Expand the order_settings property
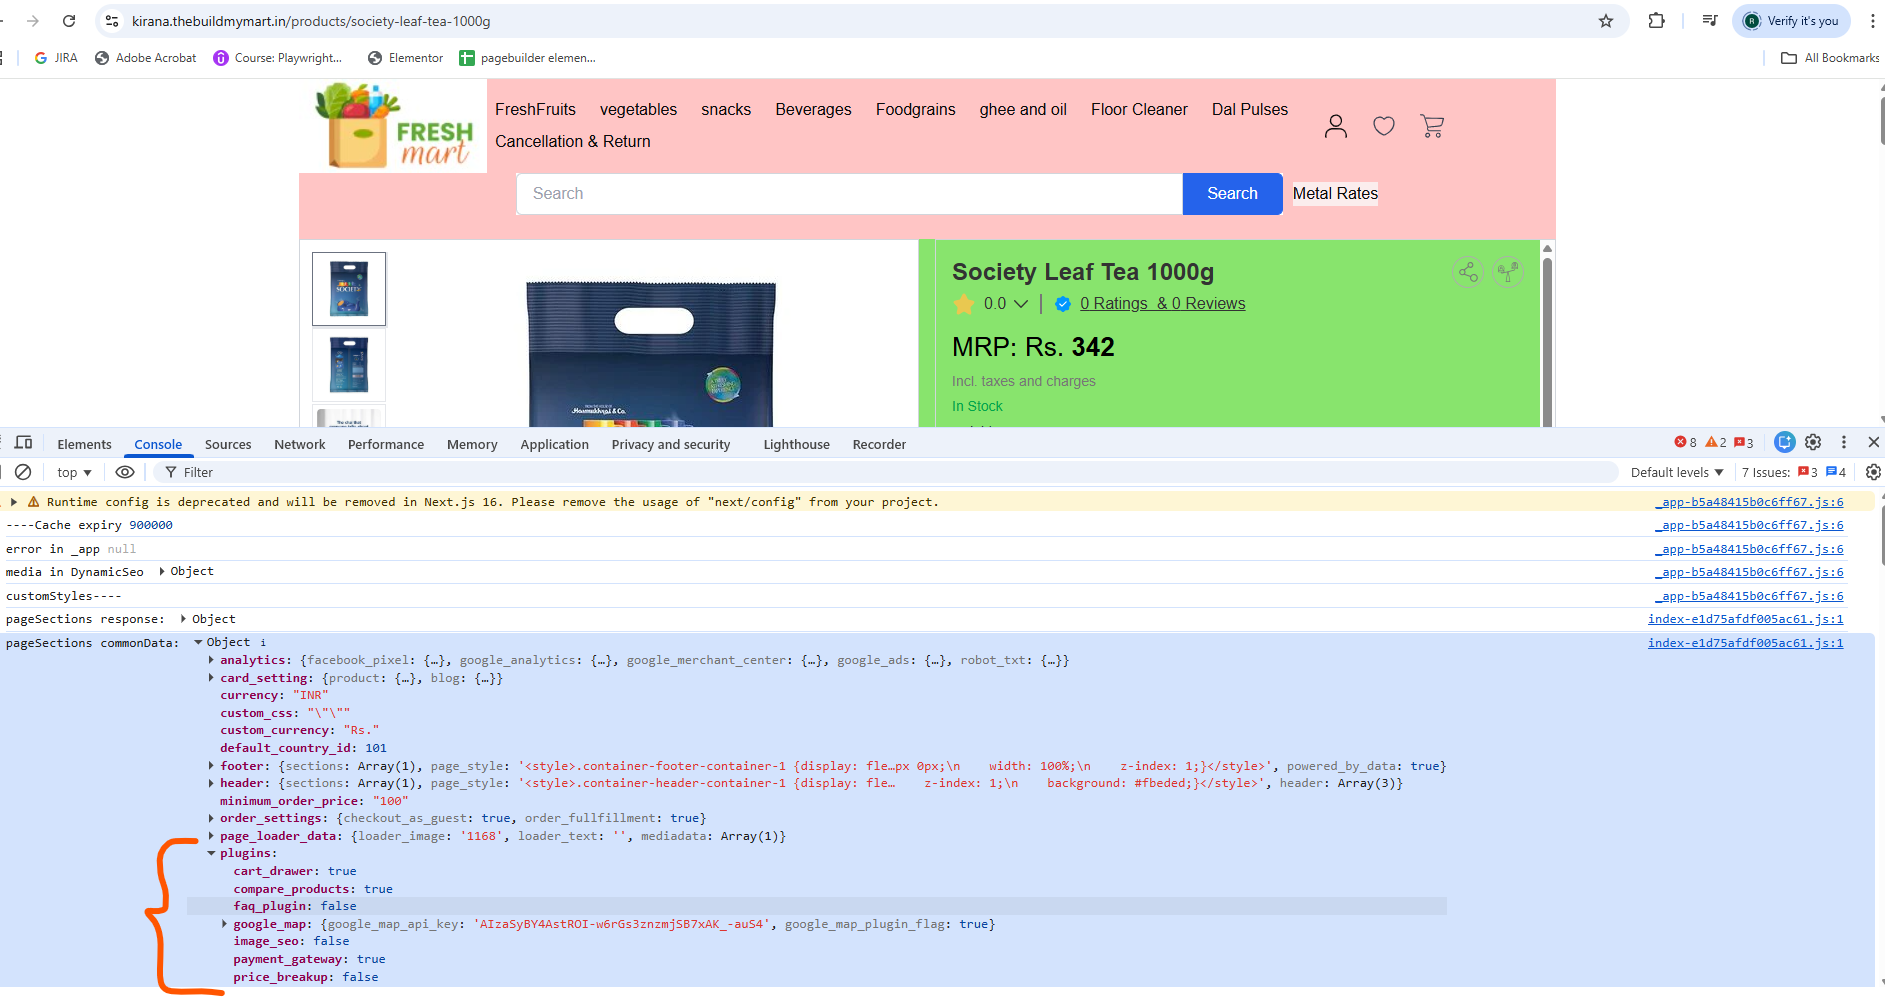1885x997 pixels. [x=211, y=818]
